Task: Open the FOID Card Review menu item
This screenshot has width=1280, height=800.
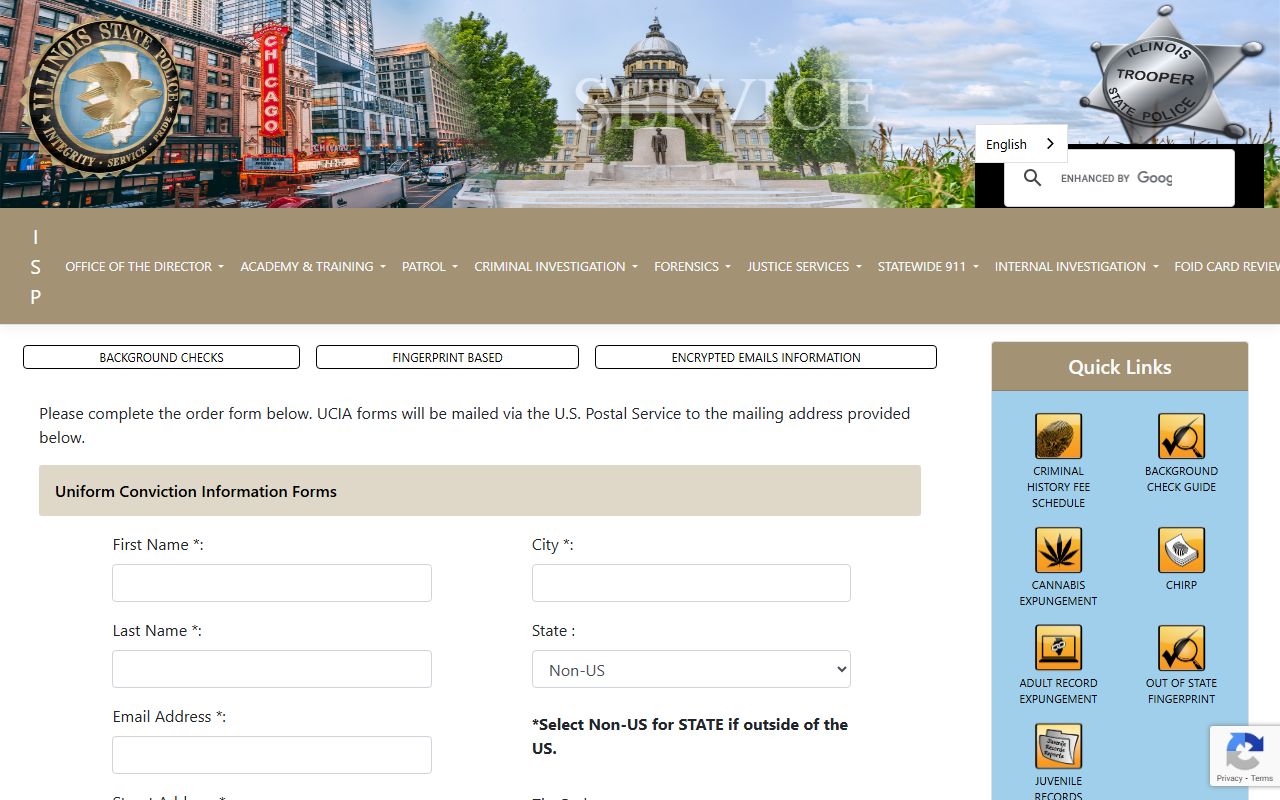Action: point(1227,266)
